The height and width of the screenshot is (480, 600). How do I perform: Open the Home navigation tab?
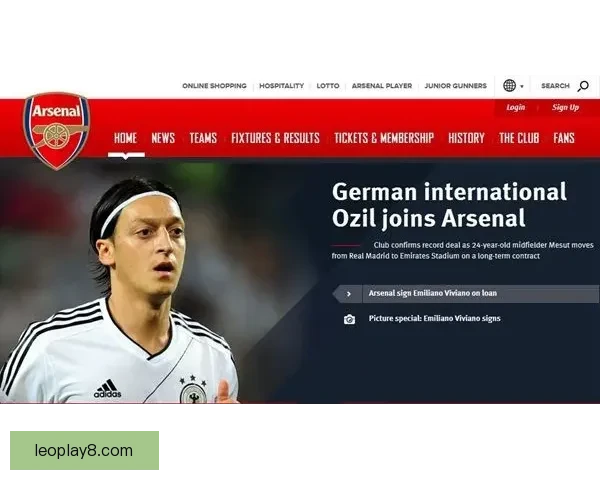pyautogui.click(x=126, y=138)
